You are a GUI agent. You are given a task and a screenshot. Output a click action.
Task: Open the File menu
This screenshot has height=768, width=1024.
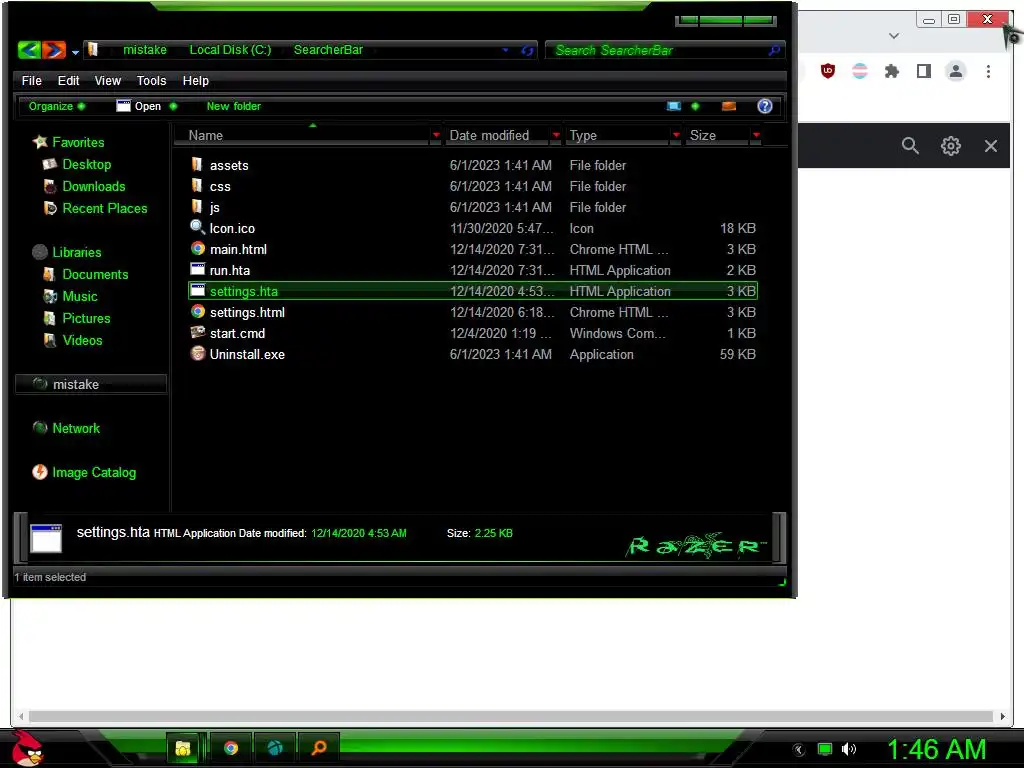click(x=31, y=80)
